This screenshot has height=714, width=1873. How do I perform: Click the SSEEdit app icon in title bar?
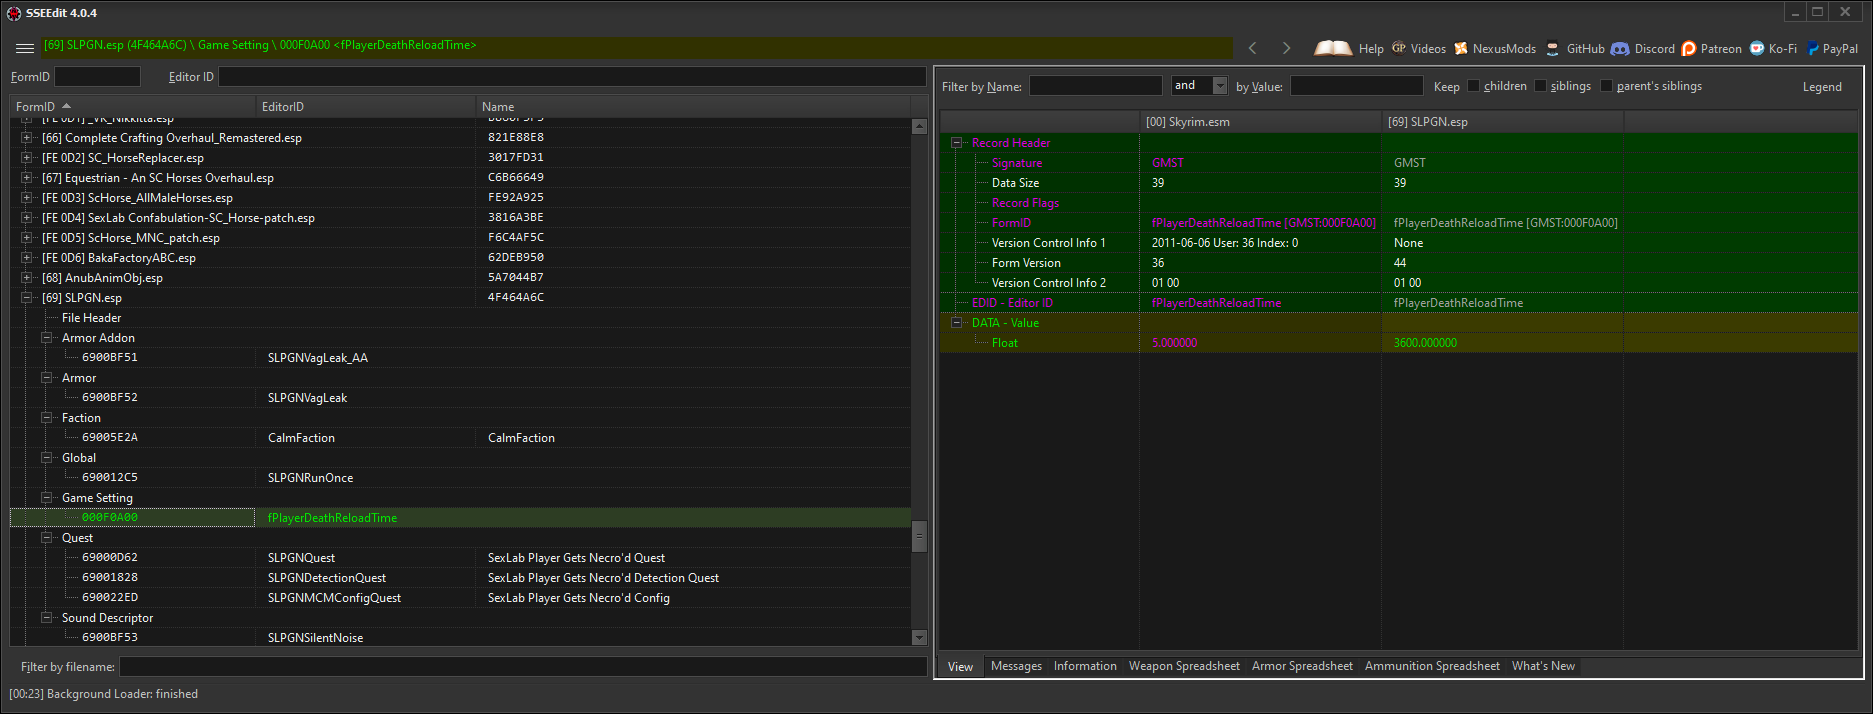[x=14, y=13]
